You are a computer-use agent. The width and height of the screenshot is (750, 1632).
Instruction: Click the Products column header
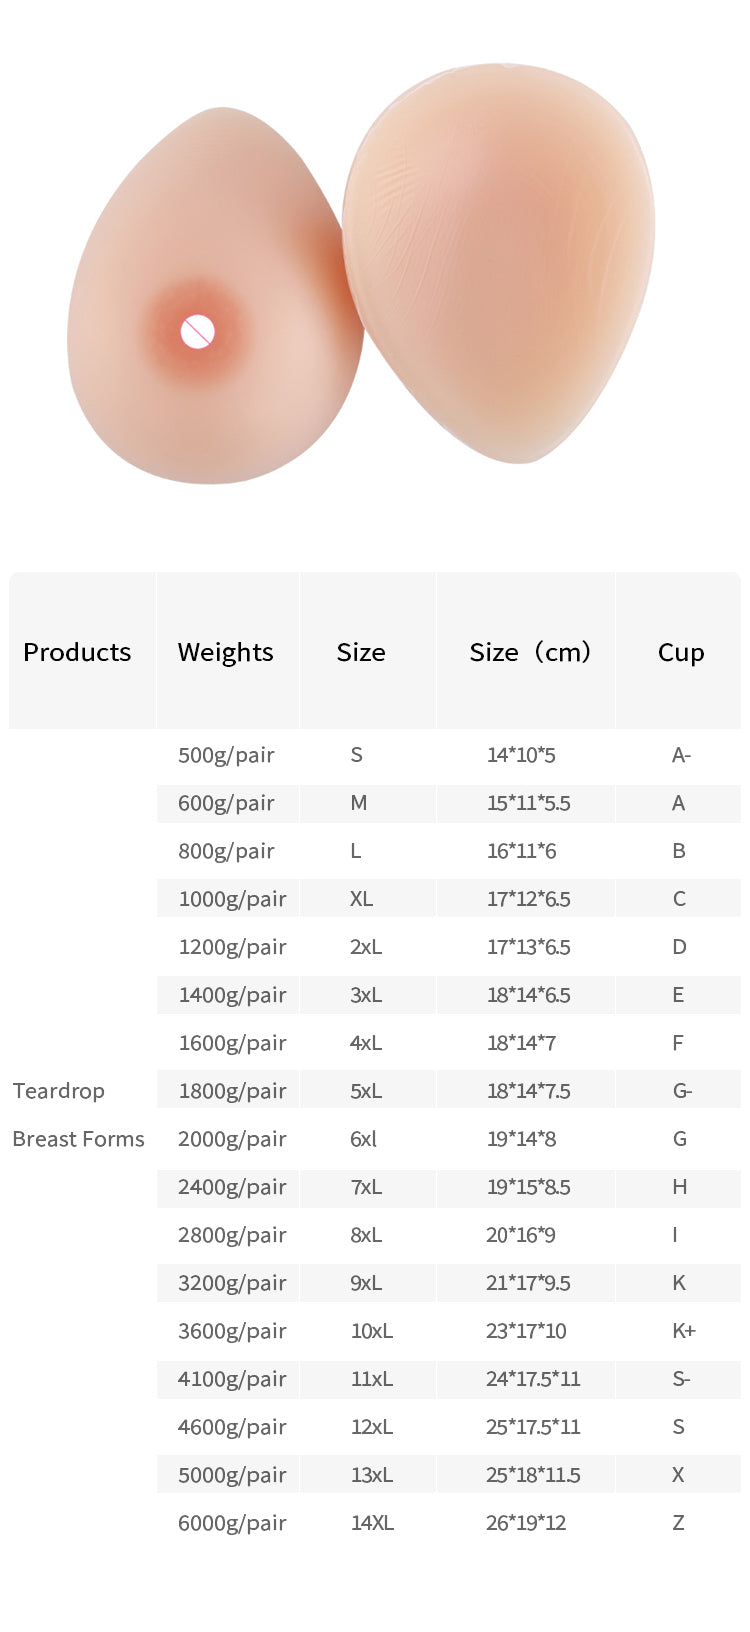pyautogui.click(x=77, y=652)
